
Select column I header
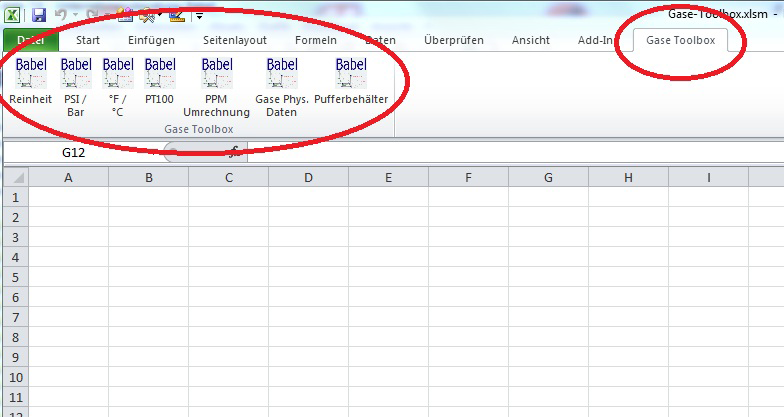click(708, 178)
